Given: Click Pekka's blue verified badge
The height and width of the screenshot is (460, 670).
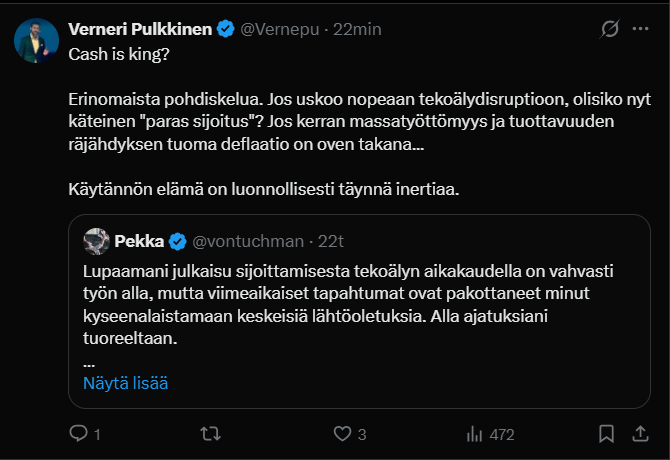Looking at the screenshot, I should click(176, 241).
